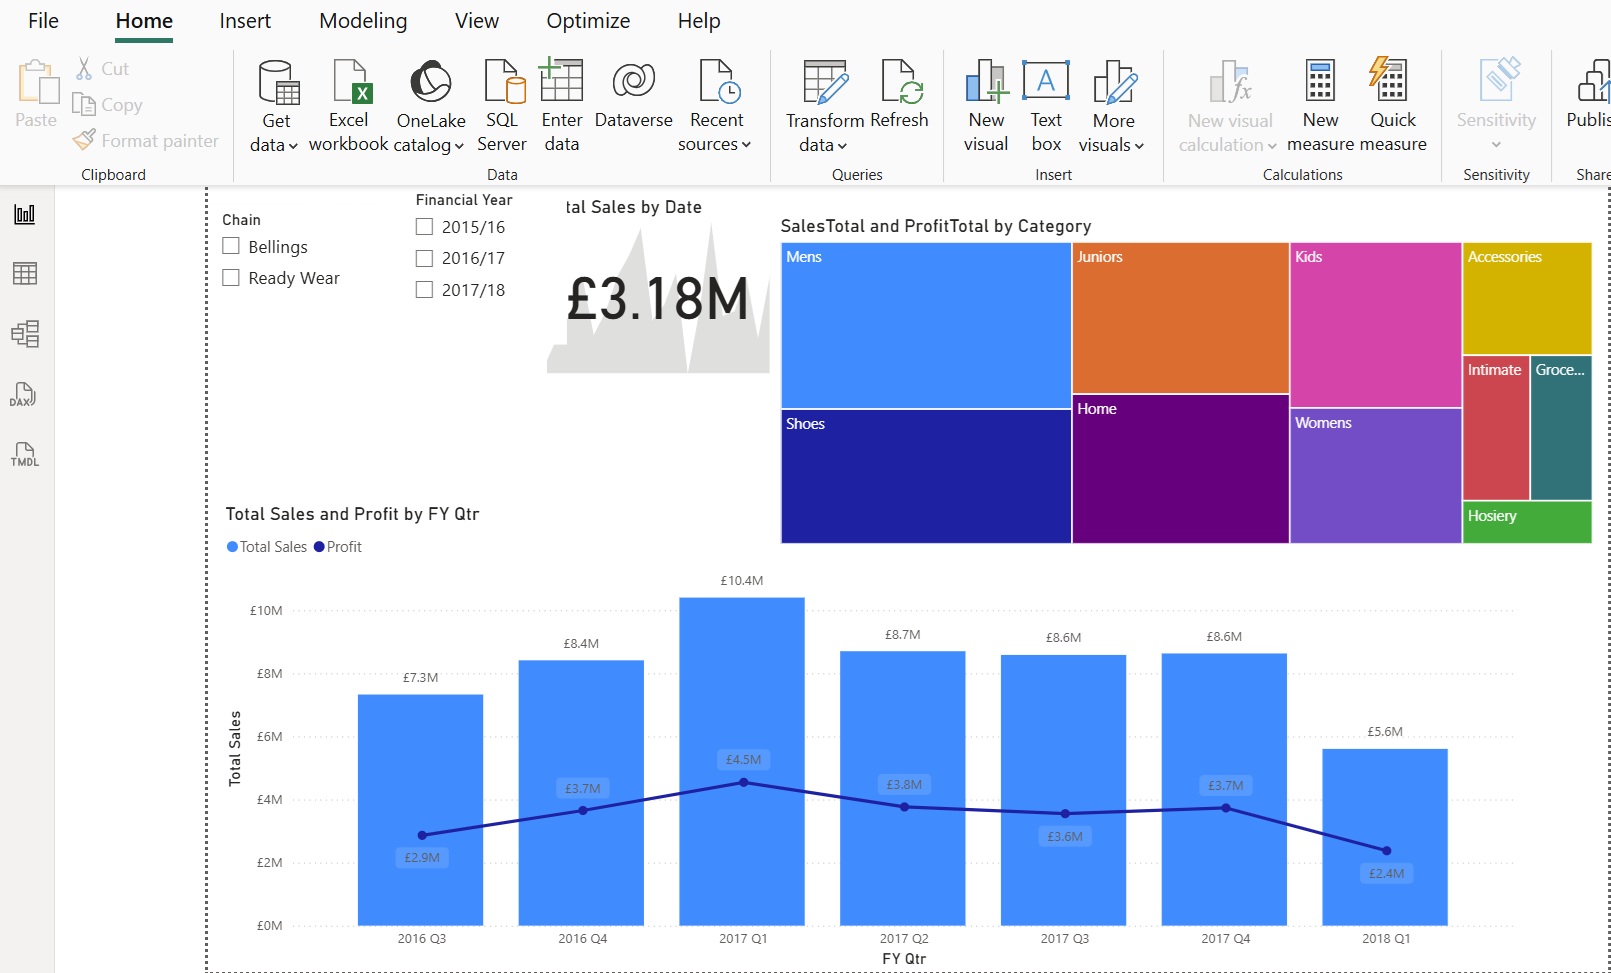The width and height of the screenshot is (1611, 973).
Task: Refresh the data queries
Action: click(899, 103)
